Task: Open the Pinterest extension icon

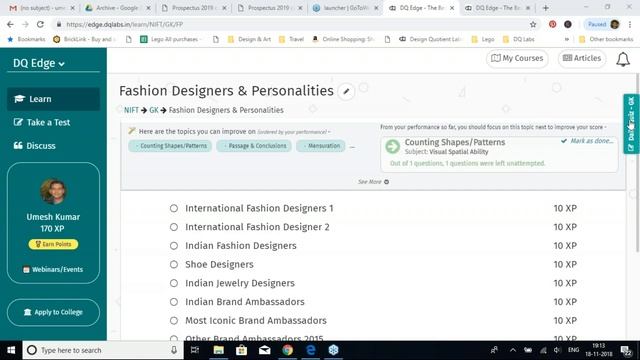Action: click(x=553, y=24)
